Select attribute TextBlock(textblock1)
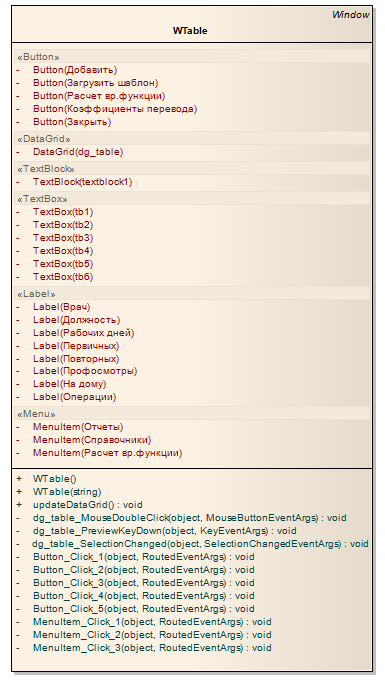Screen dimensions: 385x680 (82, 182)
